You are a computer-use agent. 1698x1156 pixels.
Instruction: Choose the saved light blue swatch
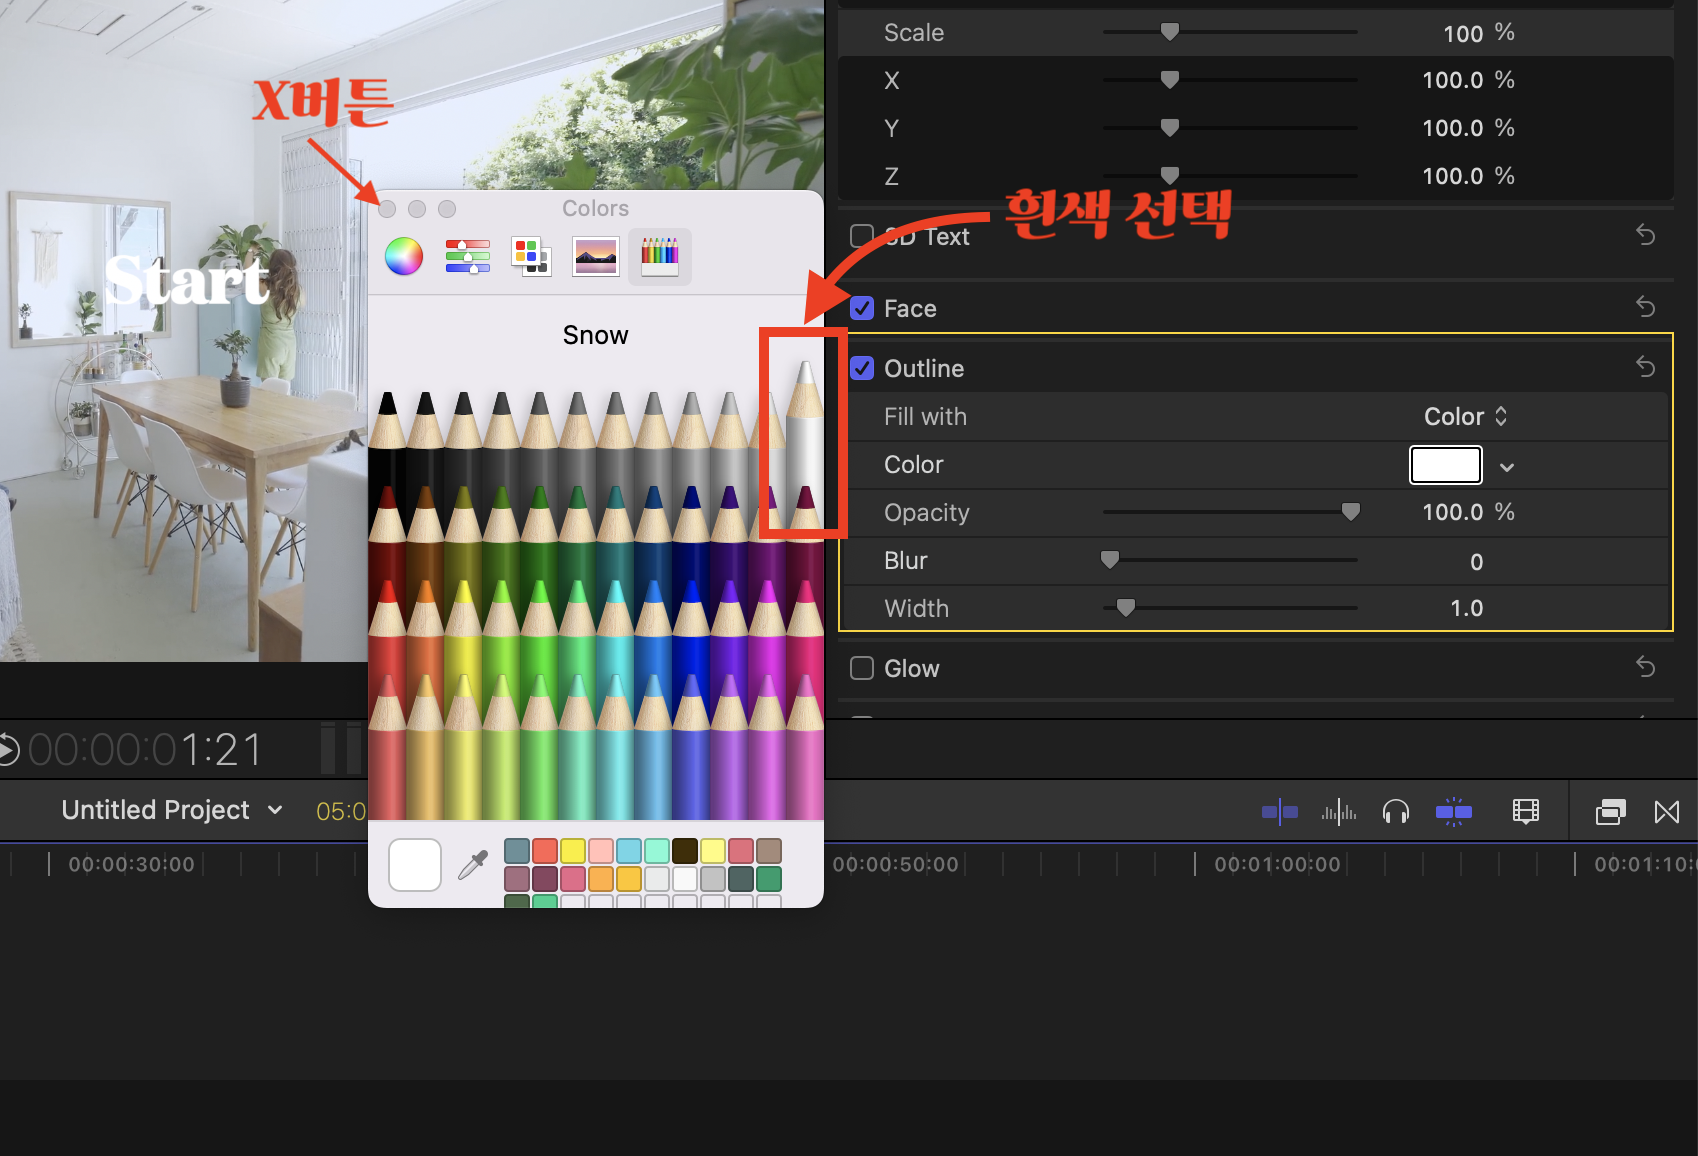629,851
